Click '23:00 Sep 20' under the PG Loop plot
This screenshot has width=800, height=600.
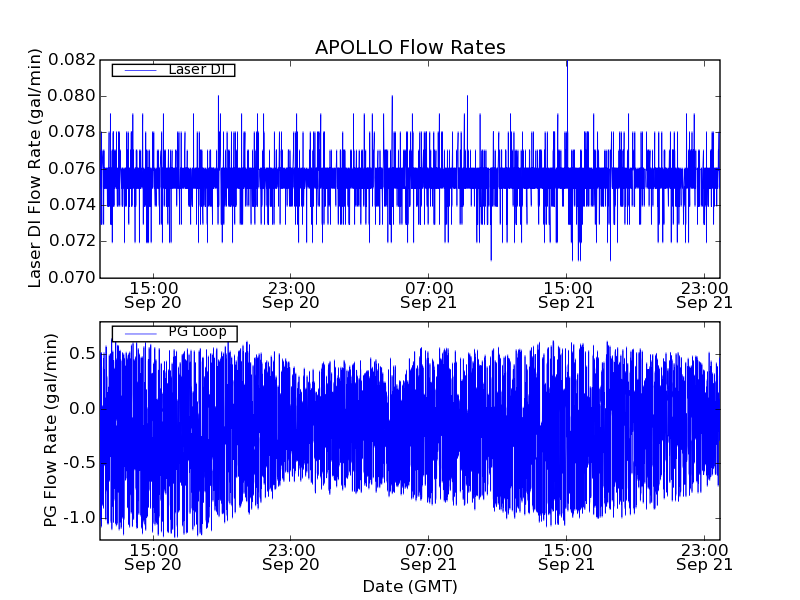tap(291, 558)
